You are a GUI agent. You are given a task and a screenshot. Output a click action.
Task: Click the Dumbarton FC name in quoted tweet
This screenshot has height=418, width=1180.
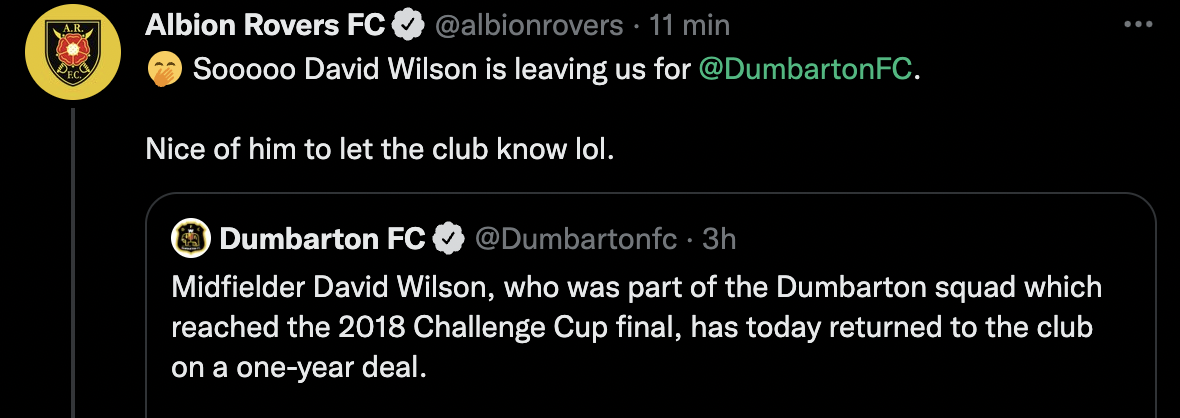(322, 239)
